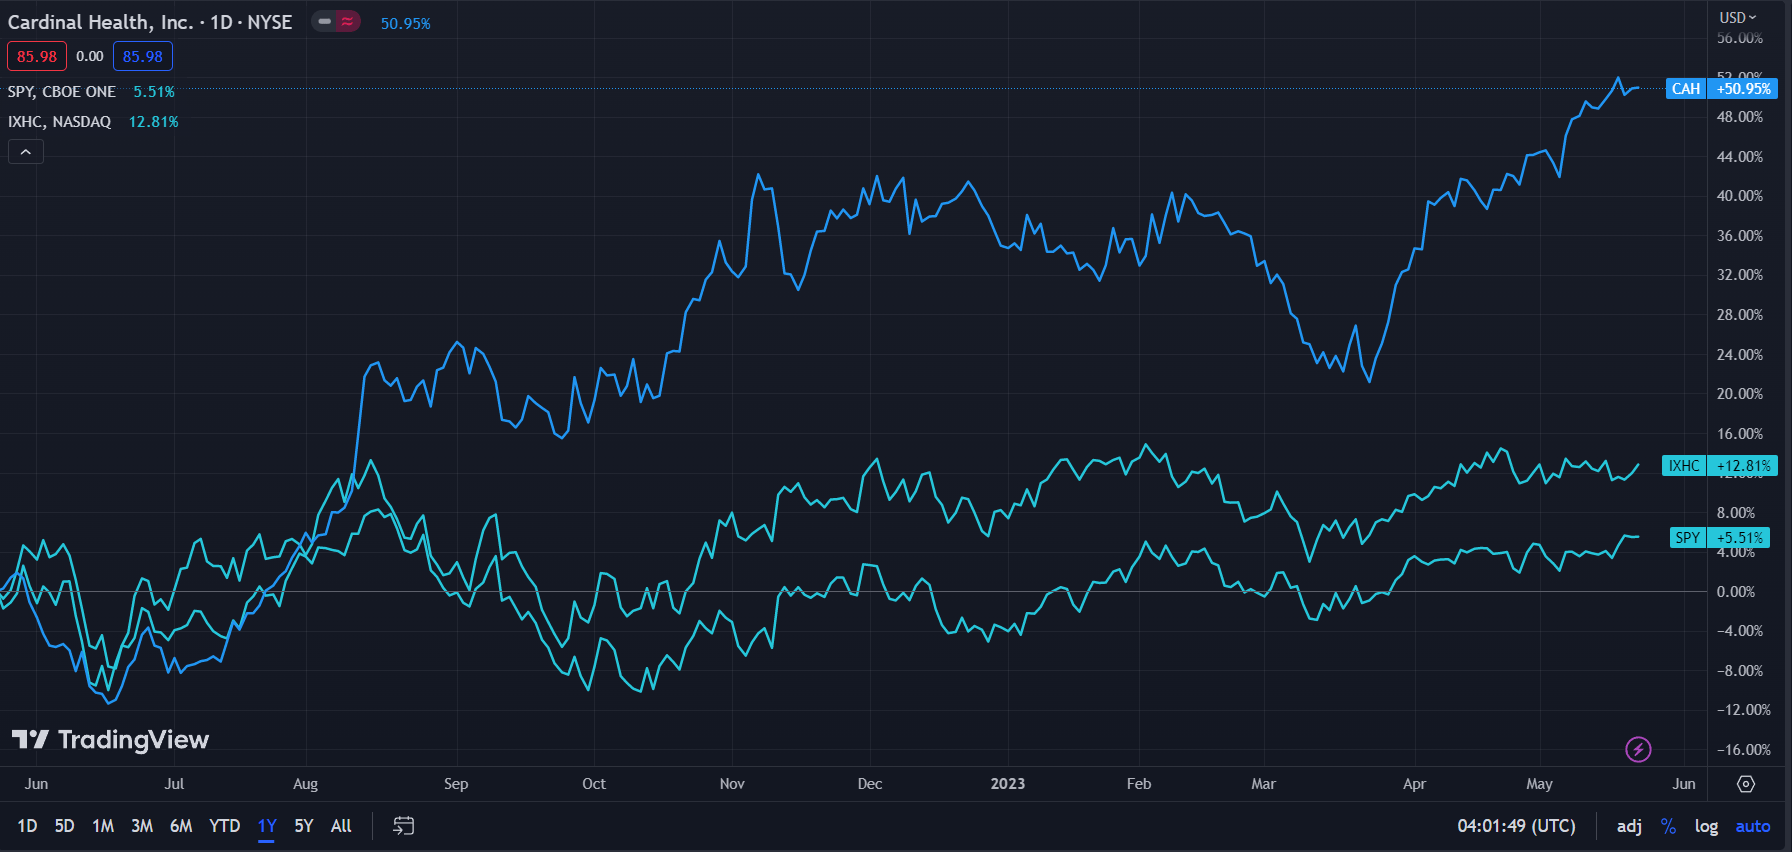The image size is (1792, 852).
Task: Click the 04:01:49 (UTC) timezone button
Action: (1516, 826)
